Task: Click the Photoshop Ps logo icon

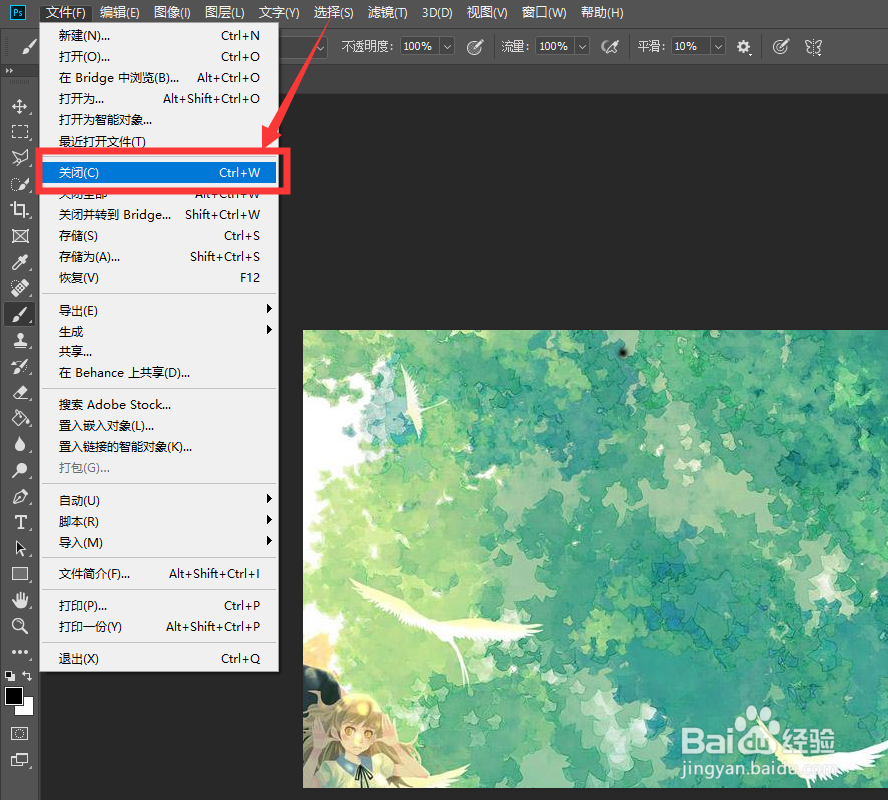Action: [18, 12]
